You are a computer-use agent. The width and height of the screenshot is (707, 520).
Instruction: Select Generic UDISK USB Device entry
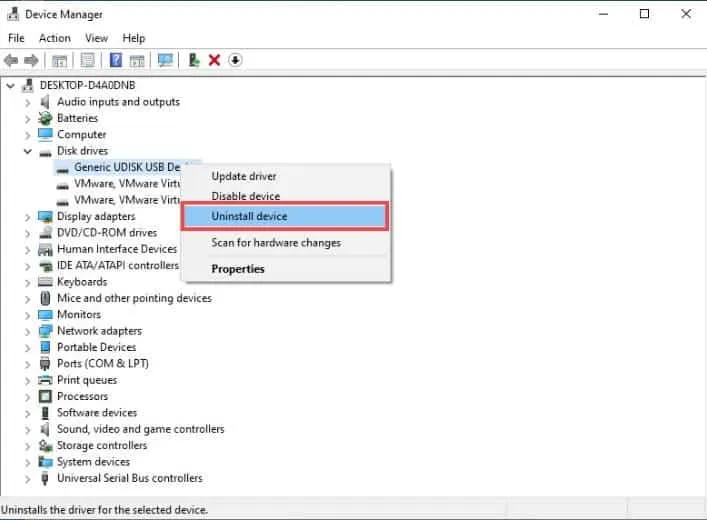[127, 167]
